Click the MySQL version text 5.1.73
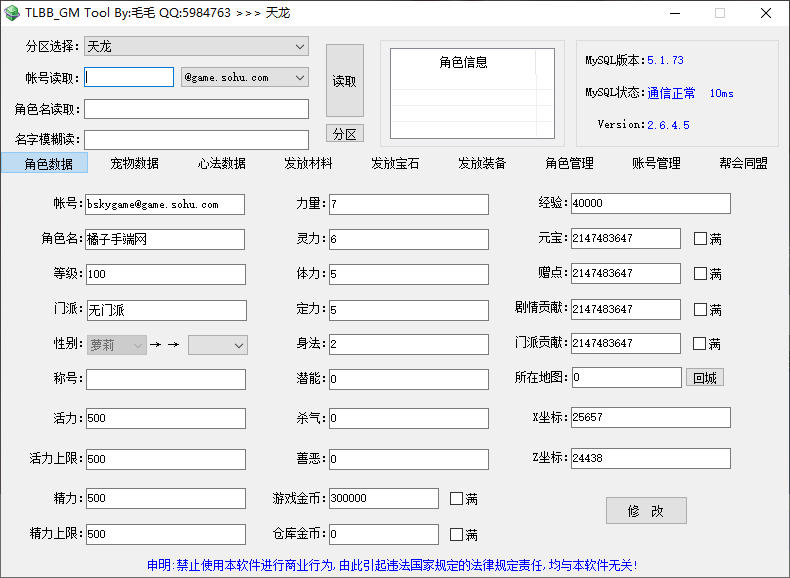 [665, 60]
